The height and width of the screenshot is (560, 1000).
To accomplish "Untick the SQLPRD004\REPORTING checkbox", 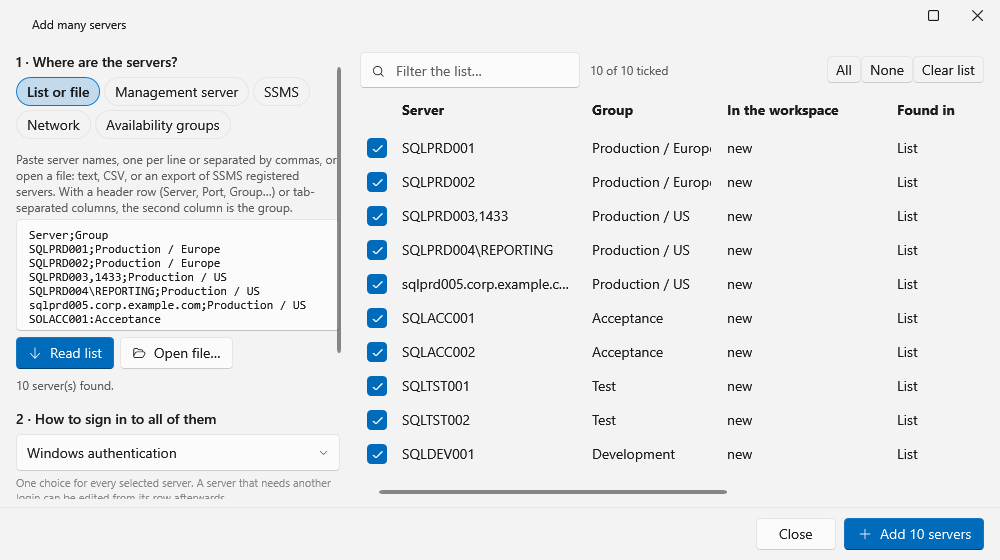I will [x=377, y=250].
